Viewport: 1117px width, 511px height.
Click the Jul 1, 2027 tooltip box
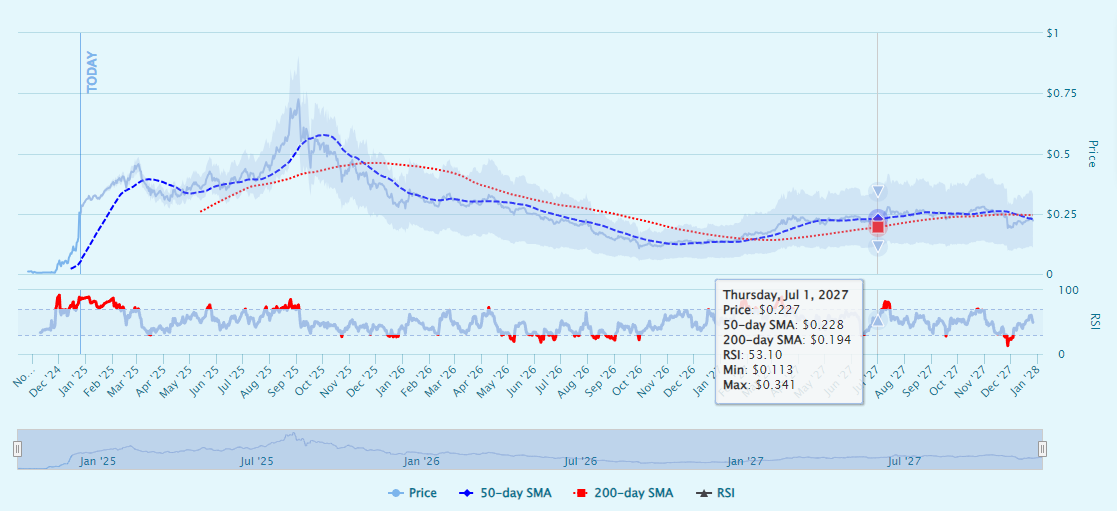pos(789,340)
